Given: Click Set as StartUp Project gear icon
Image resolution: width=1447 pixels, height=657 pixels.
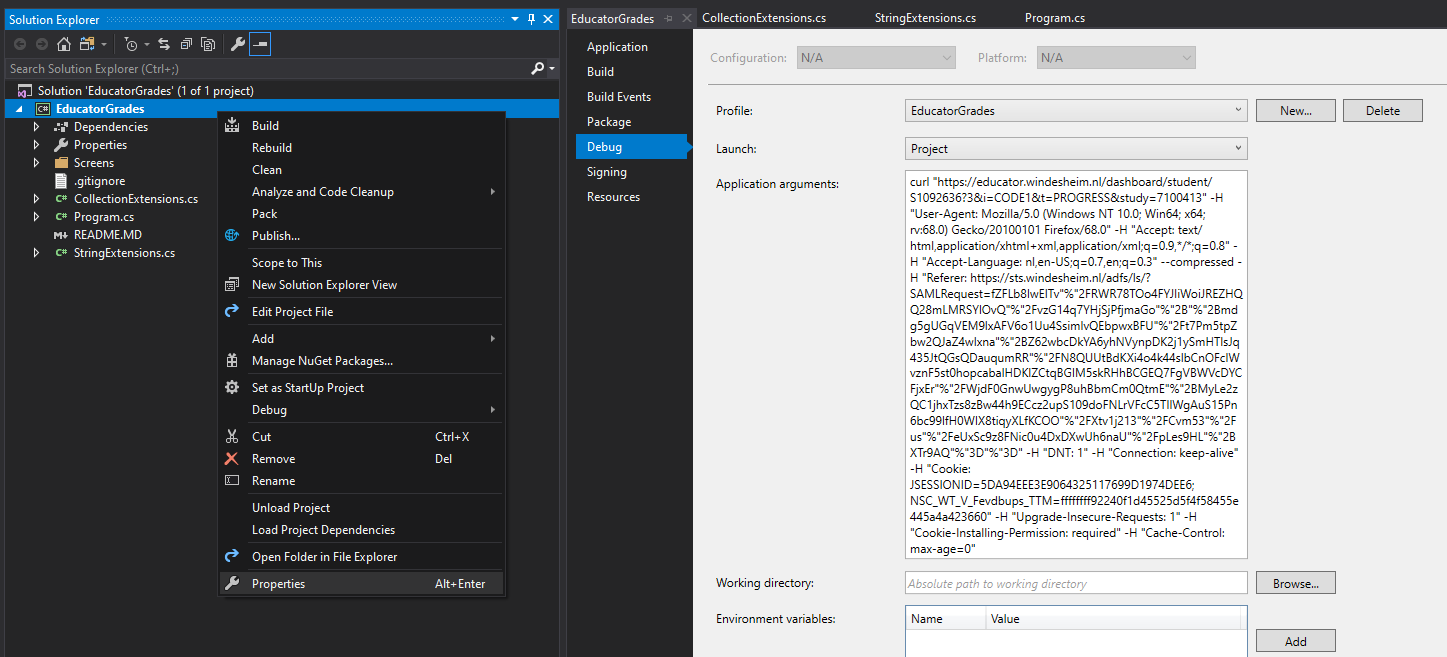Looking at the screenshot, I should tap(232, 388).
